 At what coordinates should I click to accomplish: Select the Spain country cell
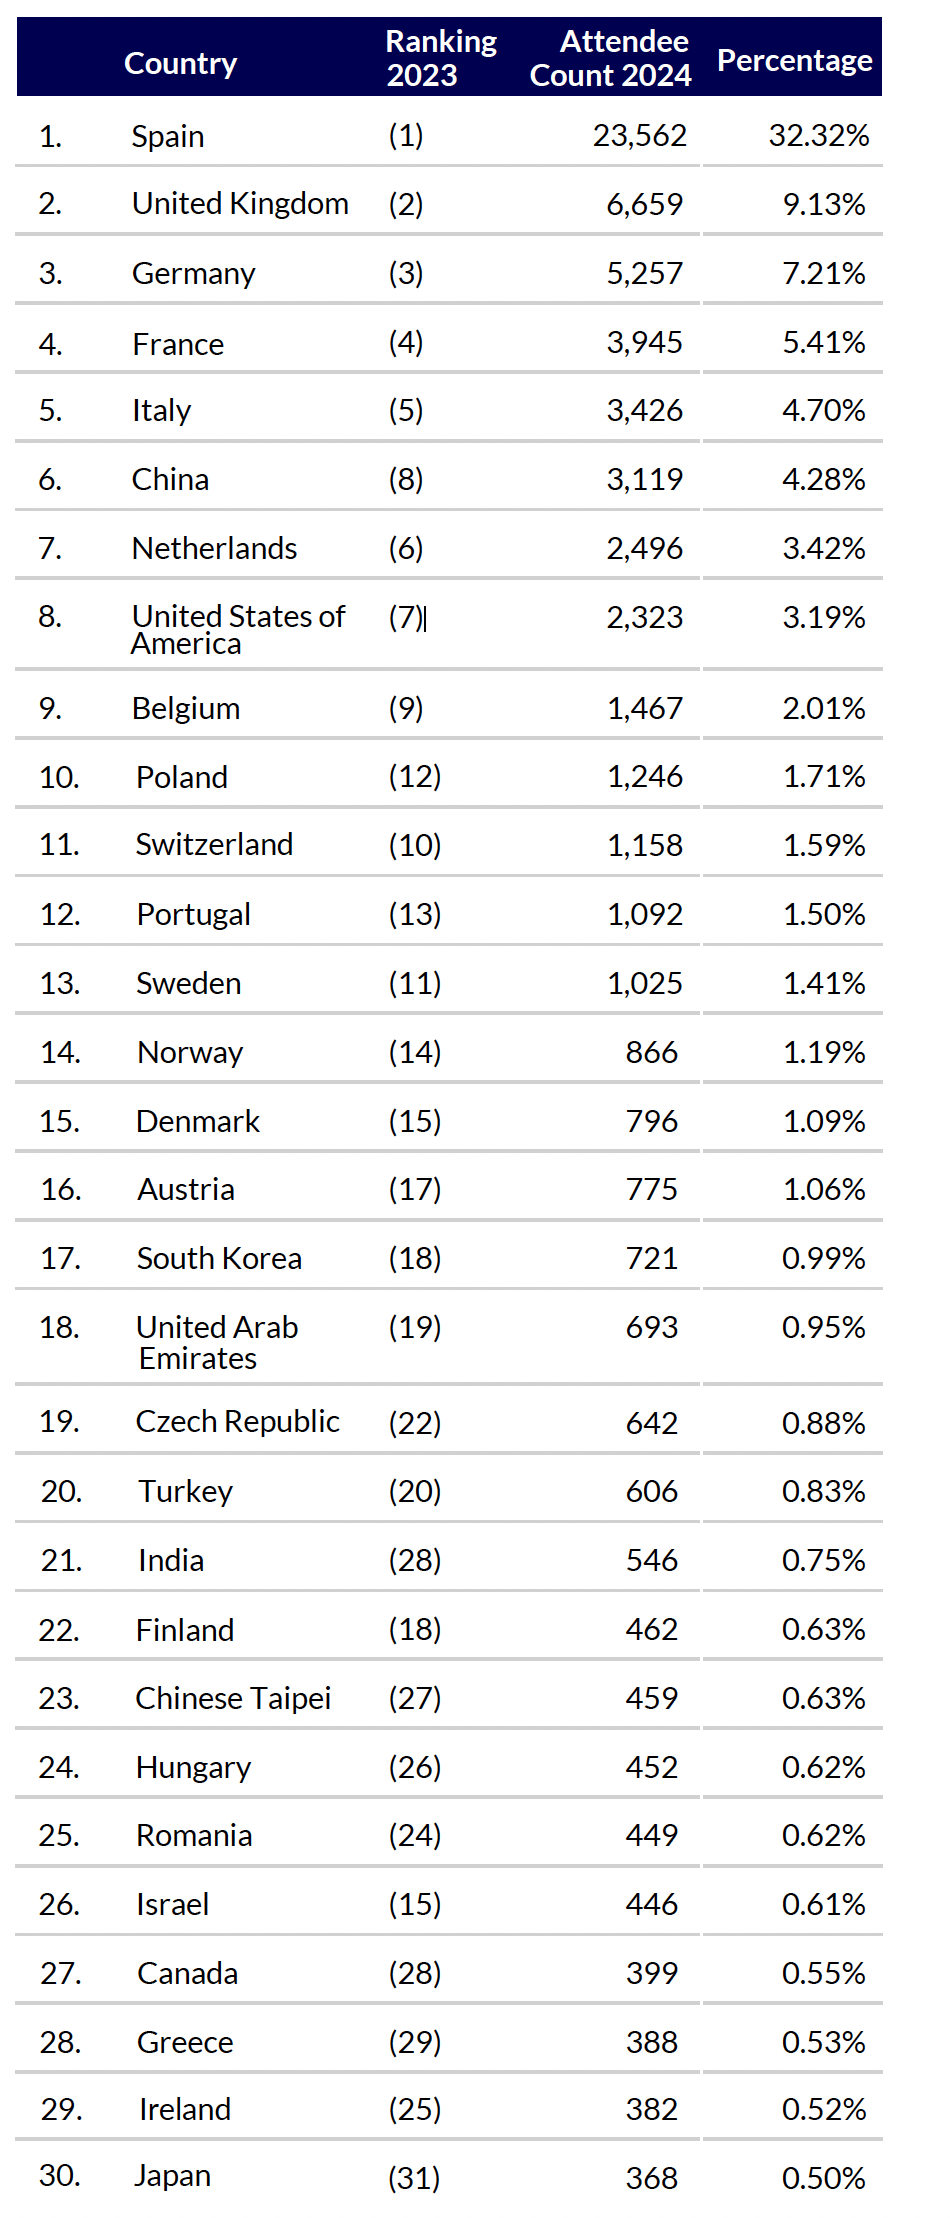tap(168, 136)
